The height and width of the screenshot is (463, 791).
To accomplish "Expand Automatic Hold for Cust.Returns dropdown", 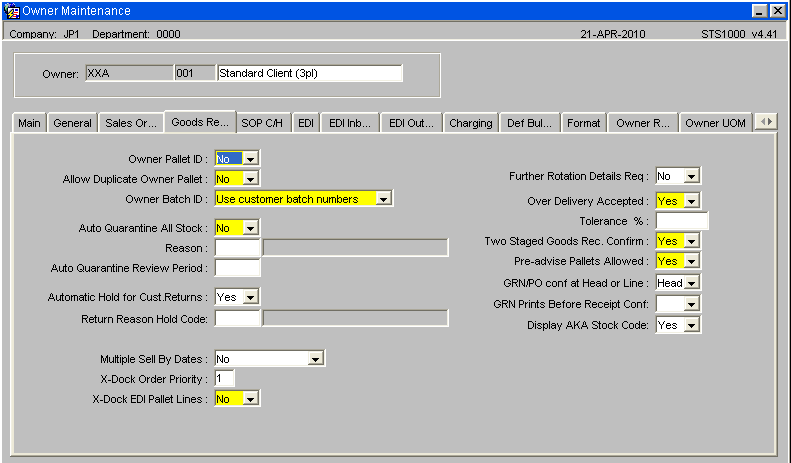I will (x=250, y=297).
